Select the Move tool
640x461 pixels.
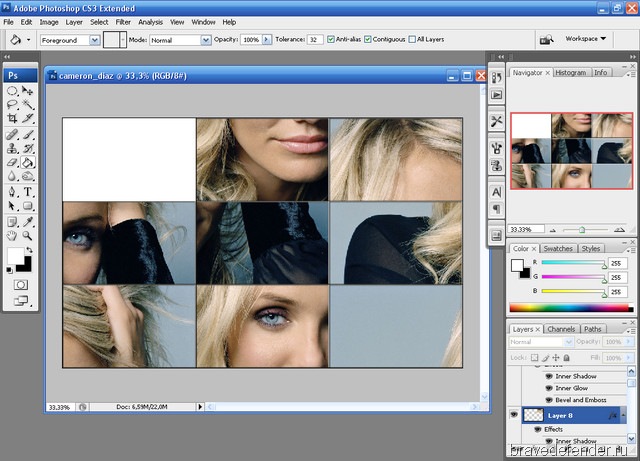(x=27, y=91)
